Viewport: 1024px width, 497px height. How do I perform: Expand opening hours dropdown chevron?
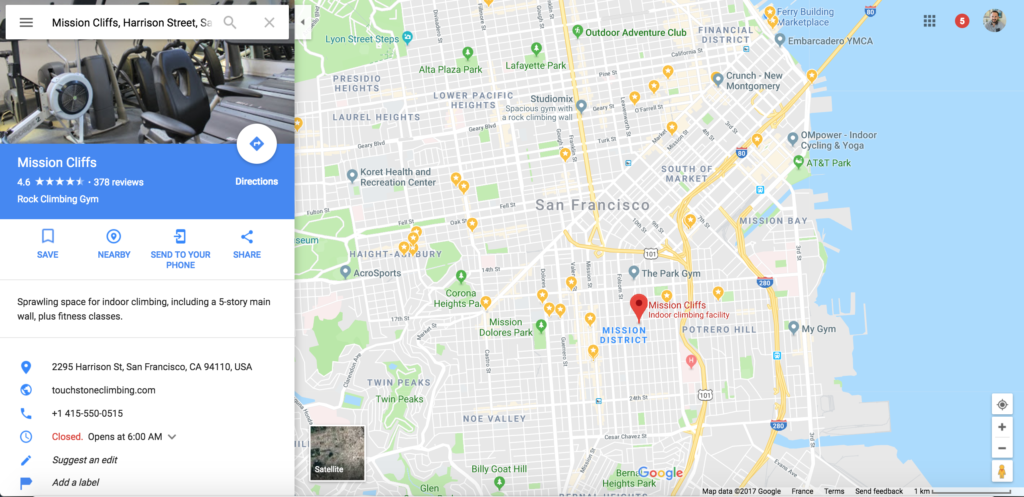coord(172,437)
